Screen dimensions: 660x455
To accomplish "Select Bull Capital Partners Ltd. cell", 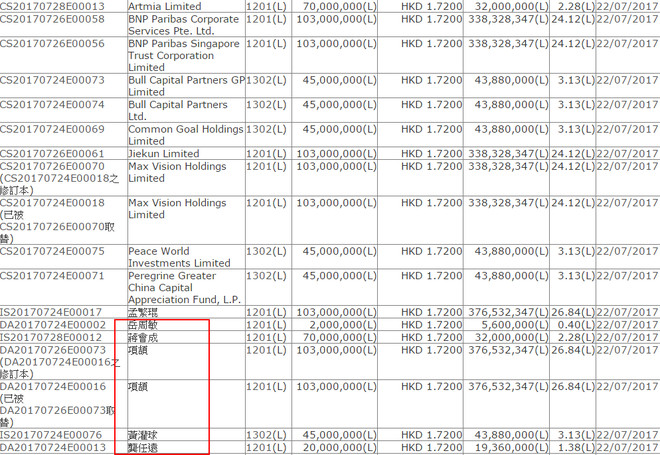I will click(178, 110).
